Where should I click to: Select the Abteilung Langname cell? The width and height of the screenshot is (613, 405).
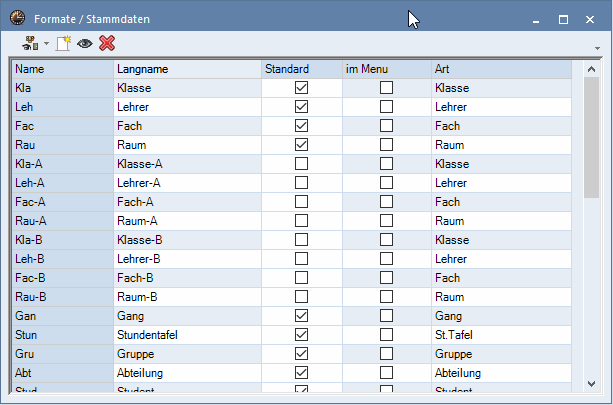187,373
